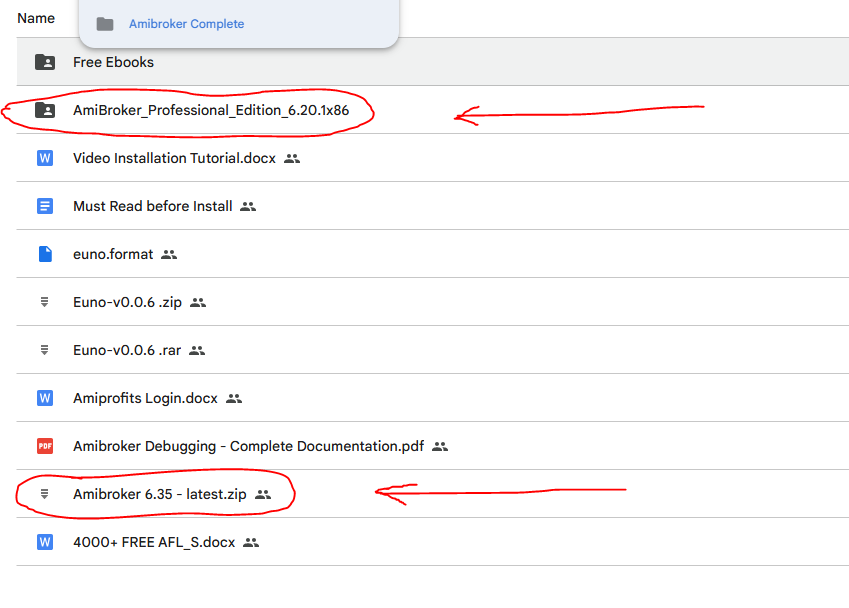Click the Amibroker Complete folder icon
Image resolution: width=849 pixels, height=608 pixels.
pos(105,24)
